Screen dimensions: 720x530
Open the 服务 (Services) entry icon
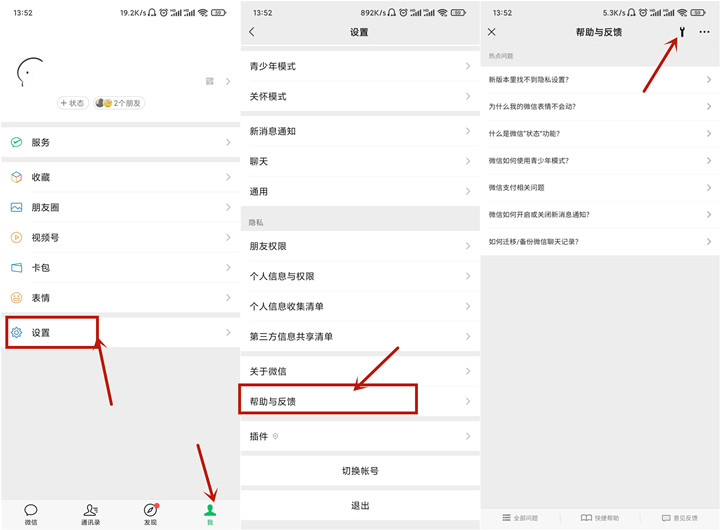coord(17,142)
